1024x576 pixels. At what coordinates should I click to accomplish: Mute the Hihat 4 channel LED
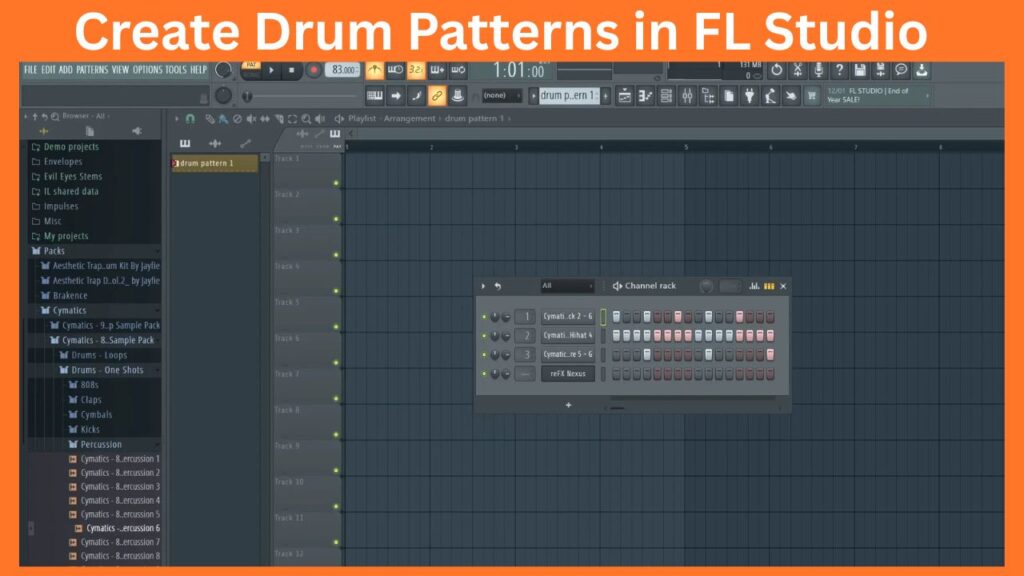[484, 336]
